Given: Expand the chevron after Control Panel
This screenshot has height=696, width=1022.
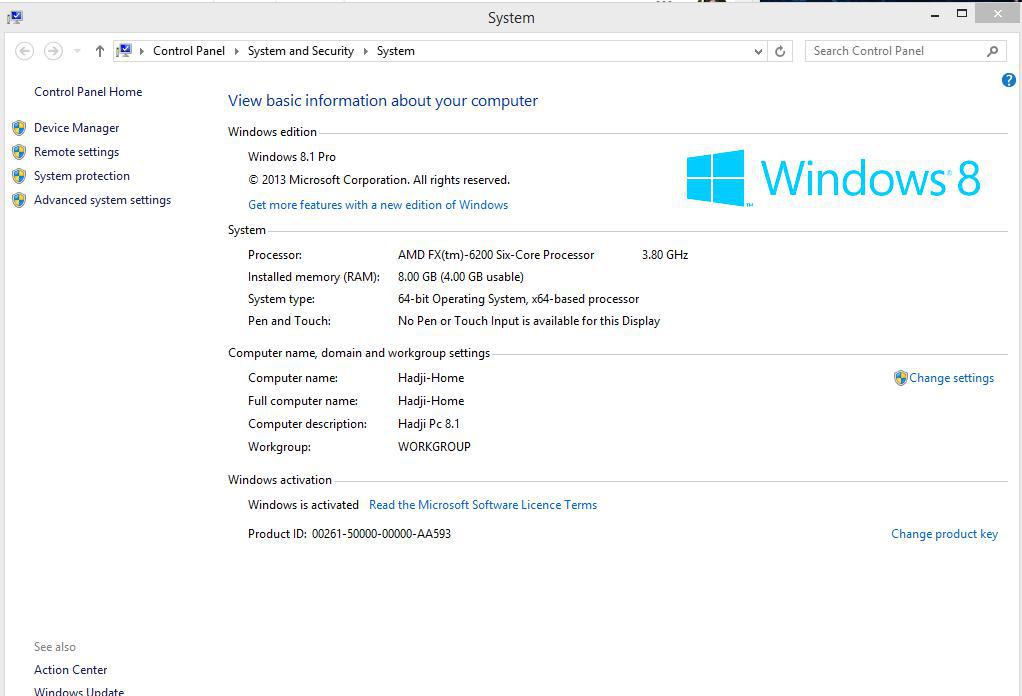Looking at the screenshot, I should [236, 51].
